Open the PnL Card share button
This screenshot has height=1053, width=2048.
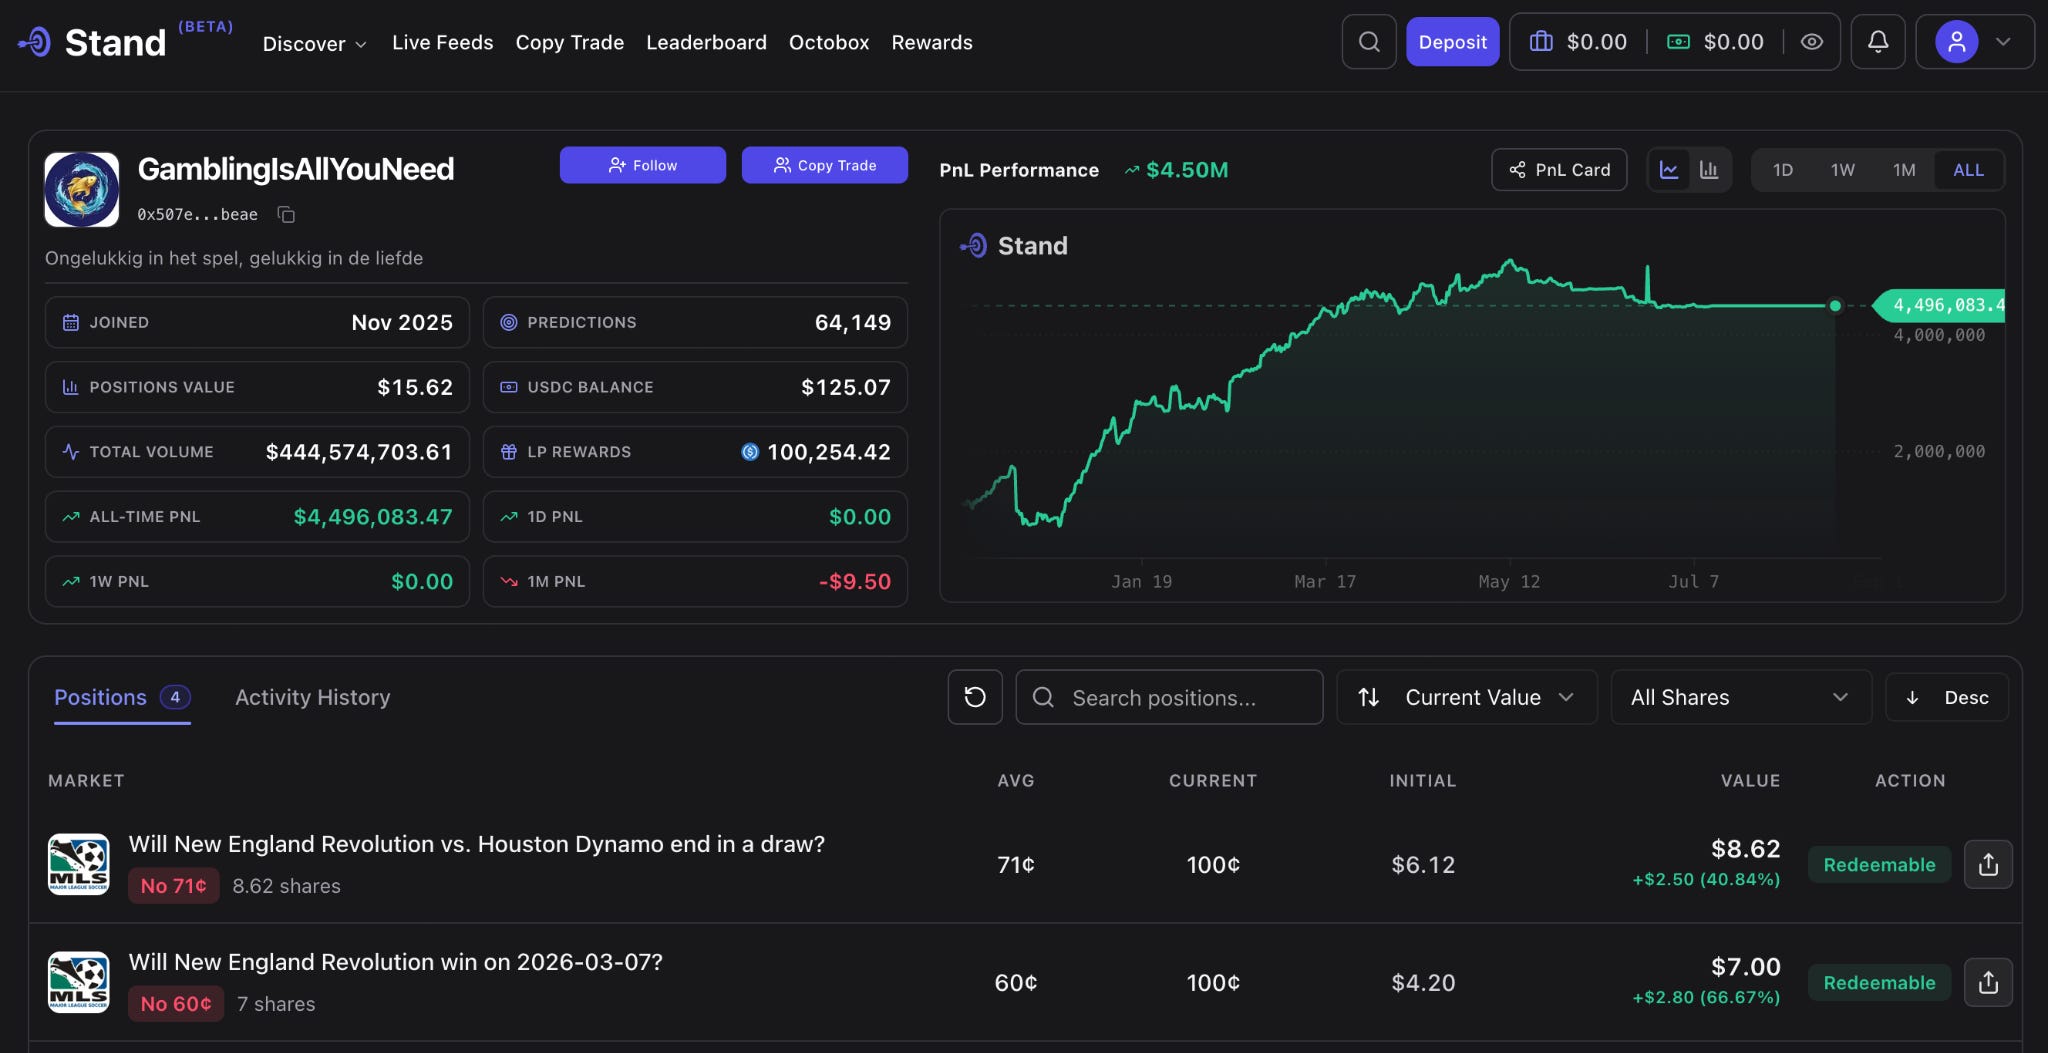[1559, 170]
